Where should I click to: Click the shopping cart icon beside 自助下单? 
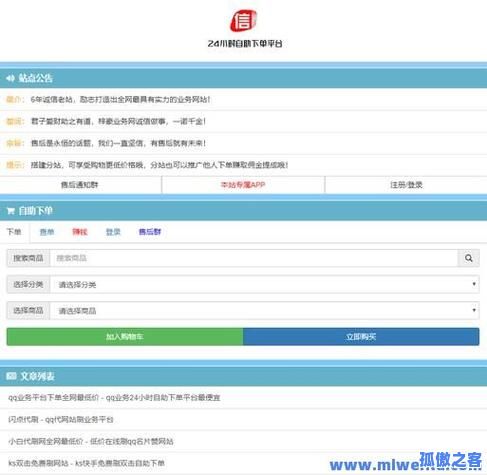pyautogui.click(x=10, y=211)
